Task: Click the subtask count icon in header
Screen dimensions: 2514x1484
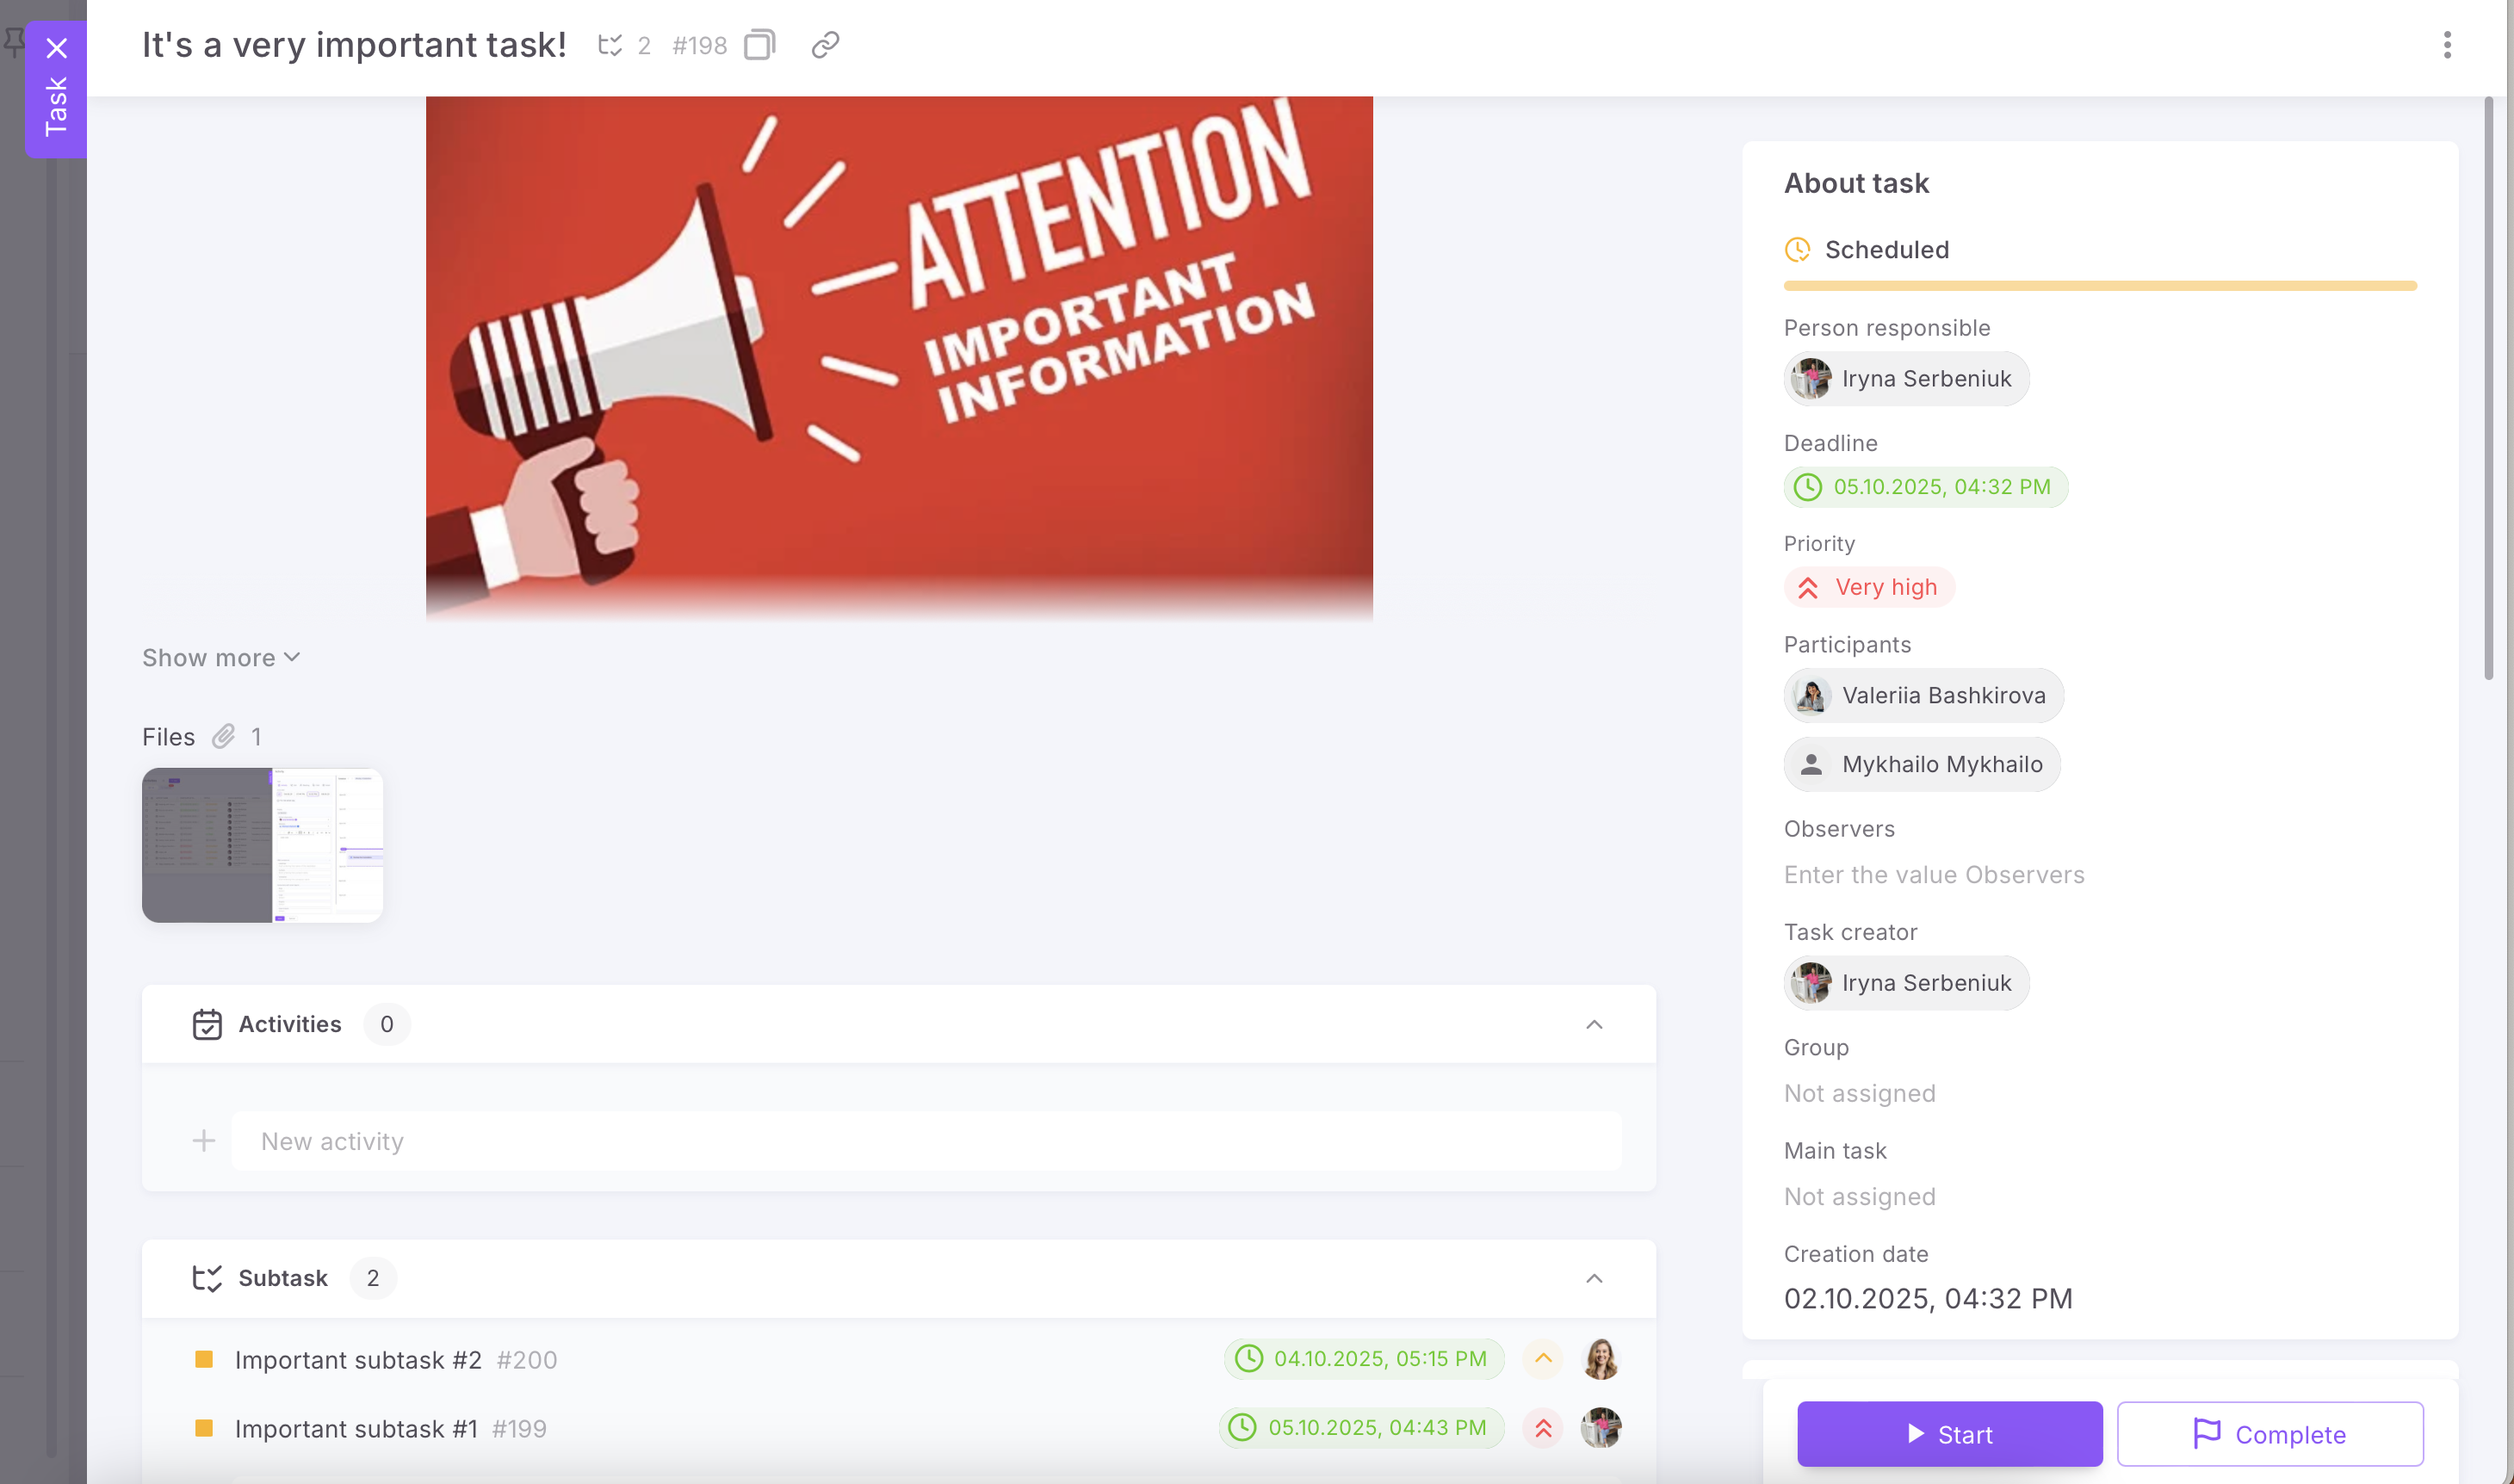Action: pyautogui.click(x=610, y=45)
